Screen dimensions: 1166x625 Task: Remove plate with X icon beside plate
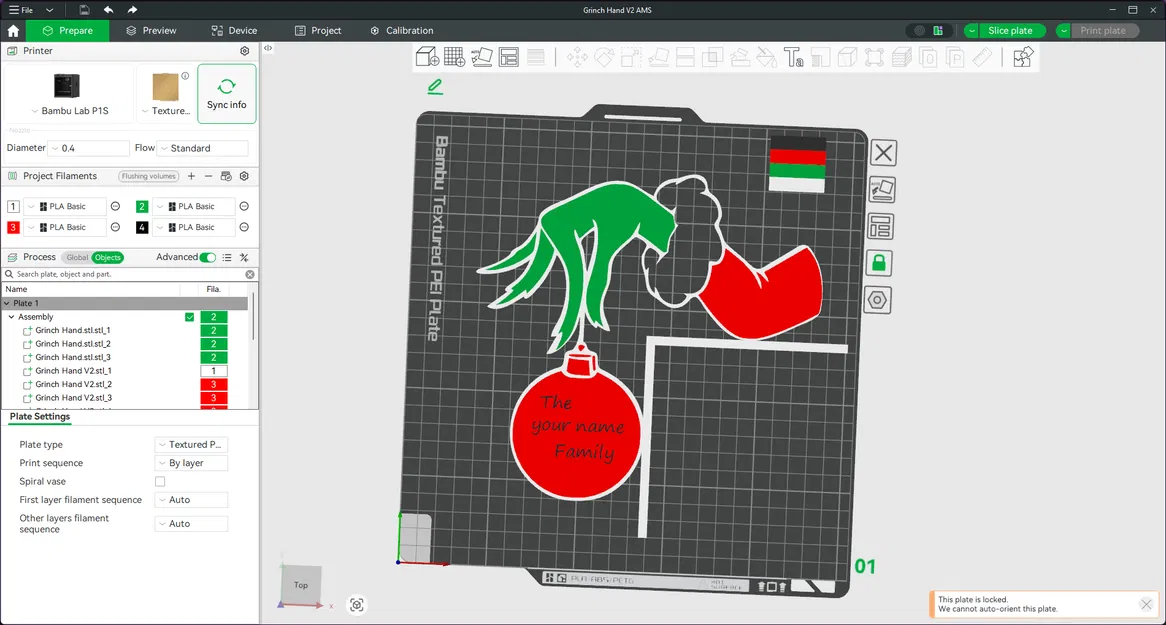[x=883, y=153]
